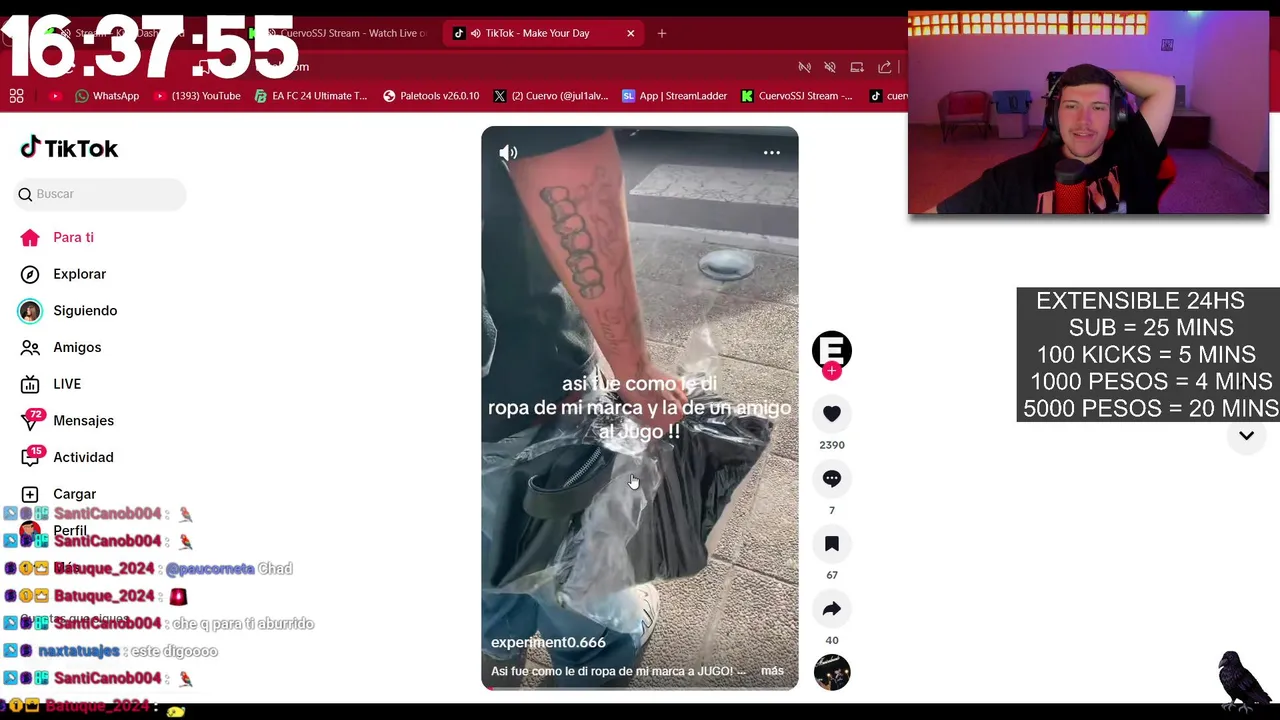Screen dimensions: 1280x720
Task: Mute the TikTok video with speaker icon
Action: click(x=508, y=153)
